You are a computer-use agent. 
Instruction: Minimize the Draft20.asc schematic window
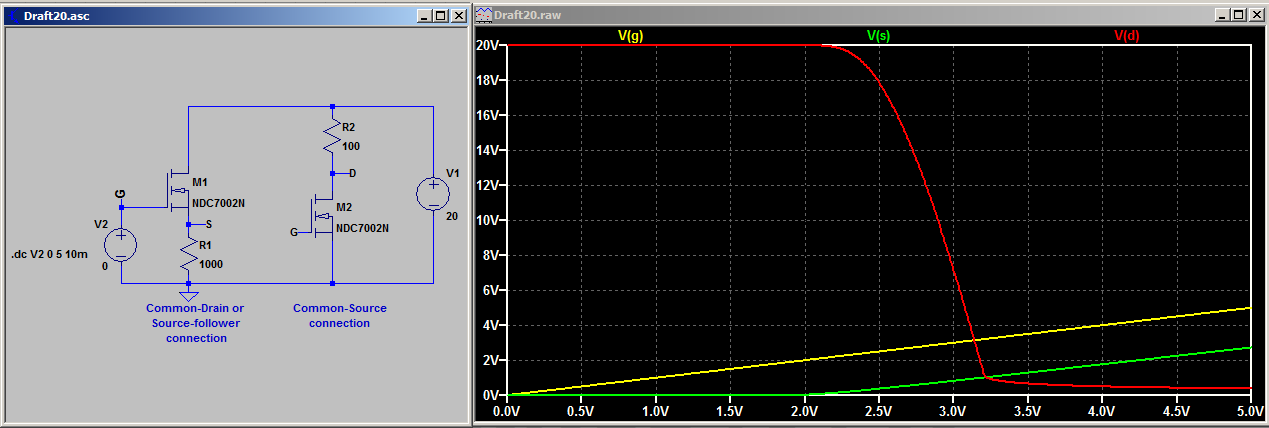(x=426, y=16)
